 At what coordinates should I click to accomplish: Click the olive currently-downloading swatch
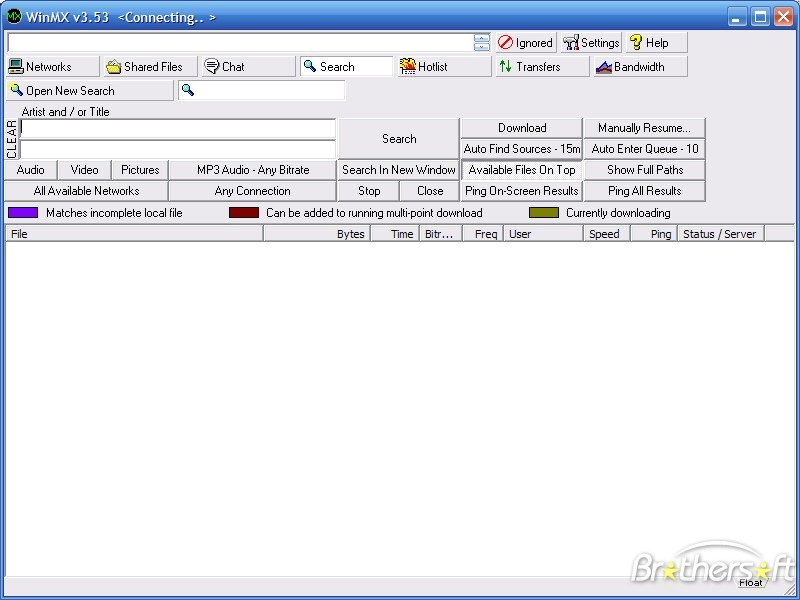[x=544, y=213]
